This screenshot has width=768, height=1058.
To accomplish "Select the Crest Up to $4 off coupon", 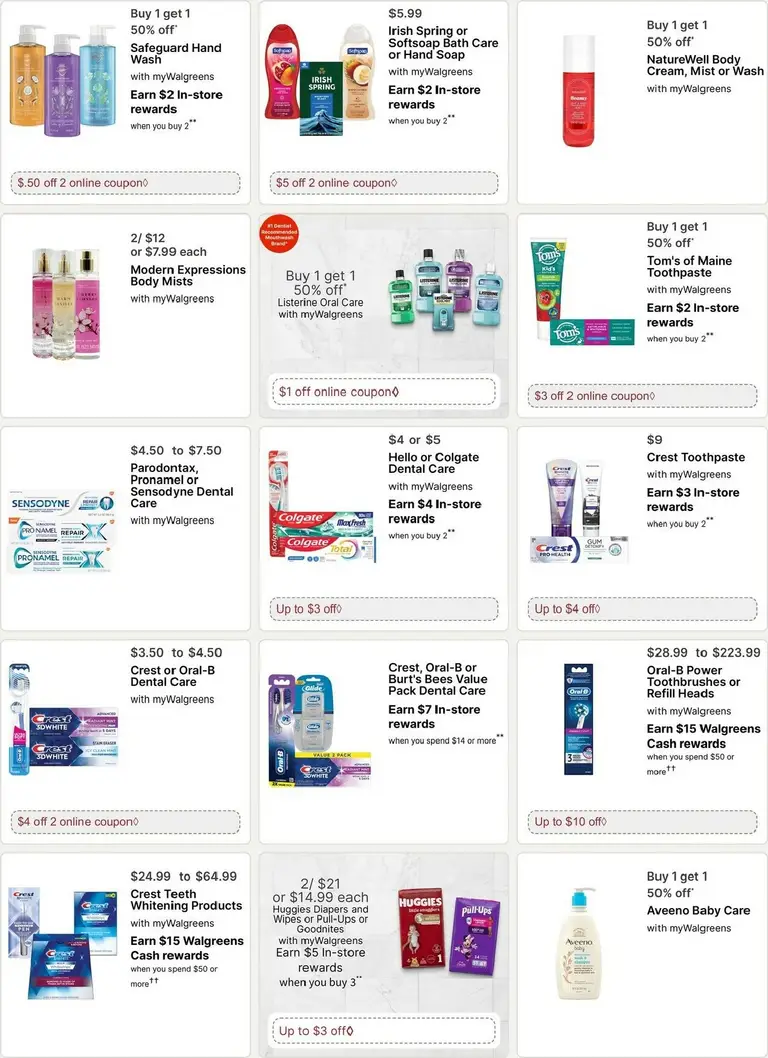I will coord(642,609).
